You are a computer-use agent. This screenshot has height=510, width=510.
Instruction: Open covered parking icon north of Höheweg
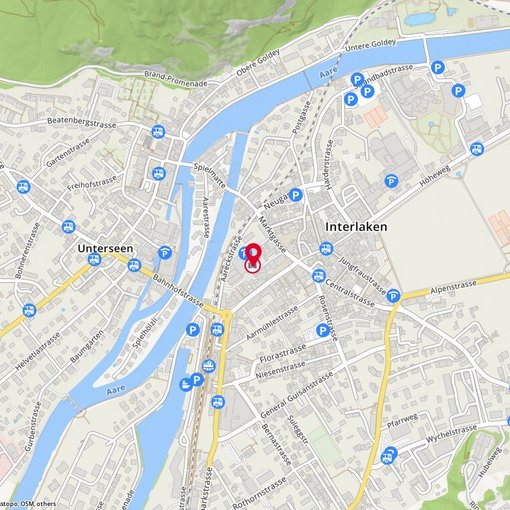391,181
